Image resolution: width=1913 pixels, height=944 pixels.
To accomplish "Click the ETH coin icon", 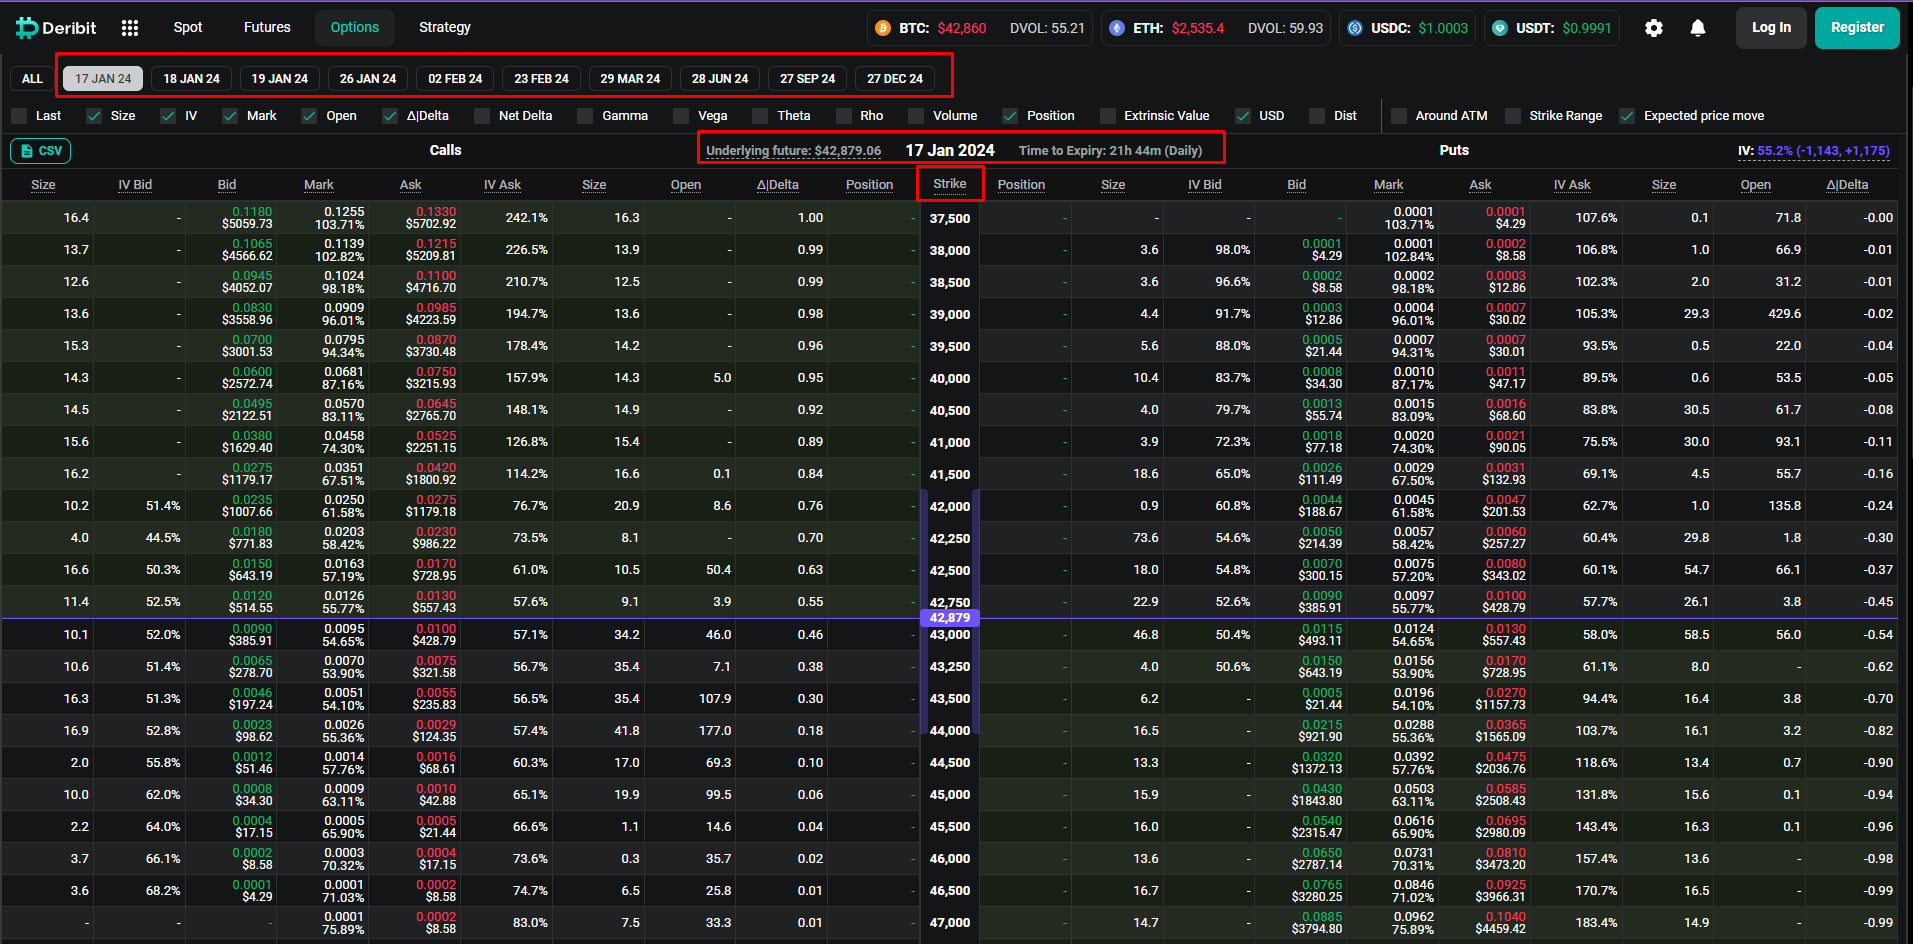I will 1117,28.
